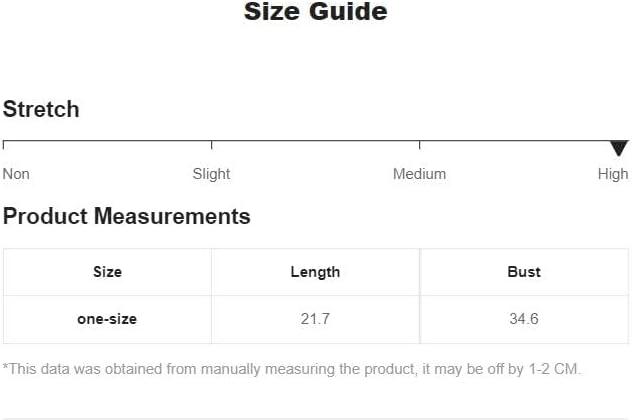This screenshot has width=632, height=420.
Task: Click the Stretch section heading
Action: tap(41, 109)
